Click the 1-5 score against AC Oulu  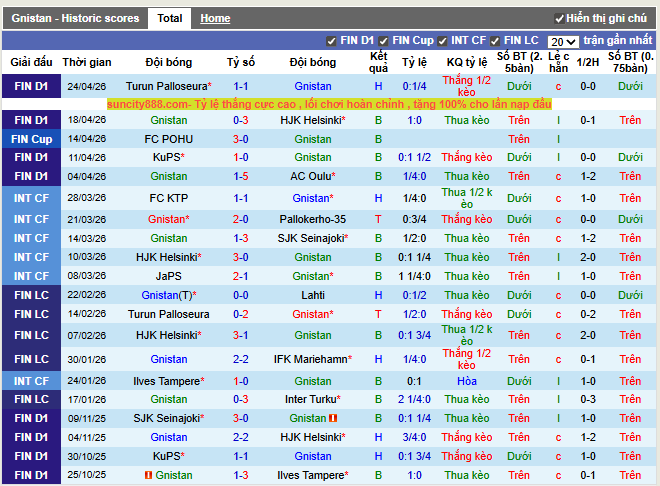pos(241,176)
